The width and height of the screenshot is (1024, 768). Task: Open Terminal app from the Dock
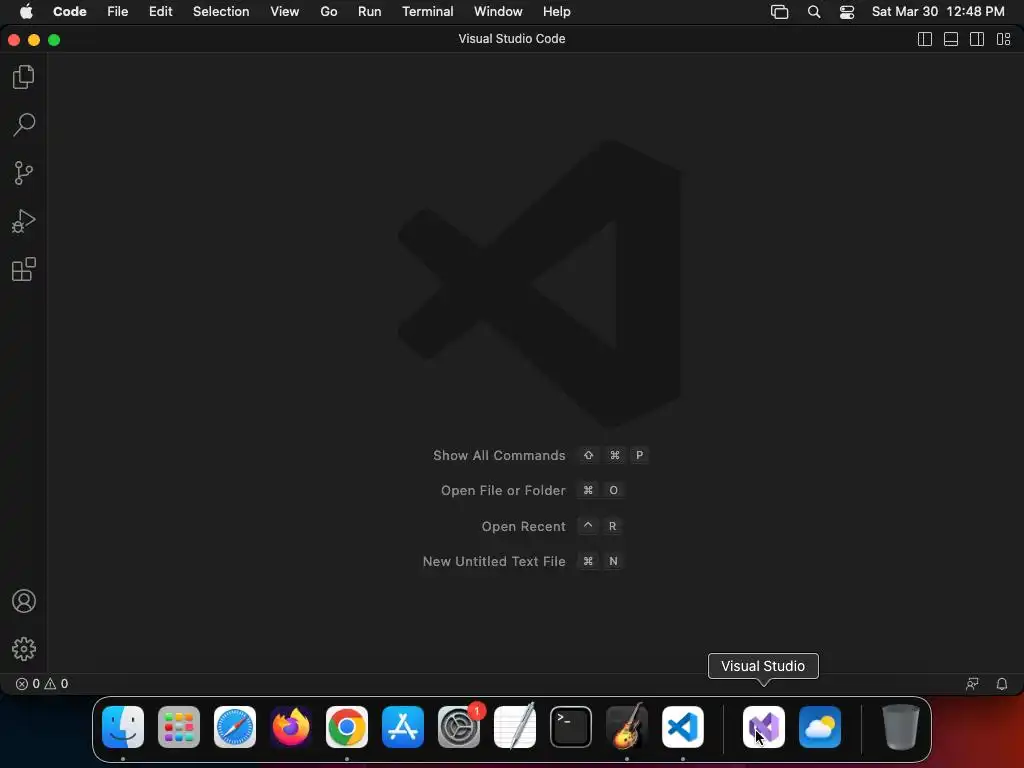(x=571, y=727)
